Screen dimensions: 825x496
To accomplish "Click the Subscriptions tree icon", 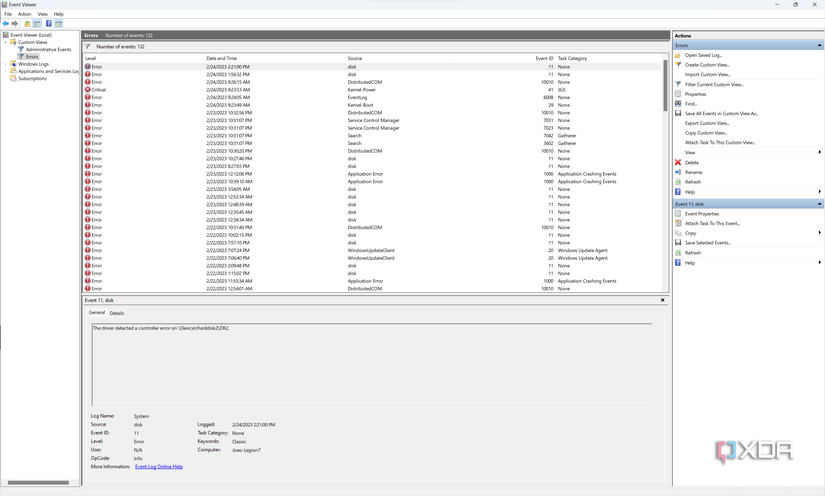I will point(13,78).
